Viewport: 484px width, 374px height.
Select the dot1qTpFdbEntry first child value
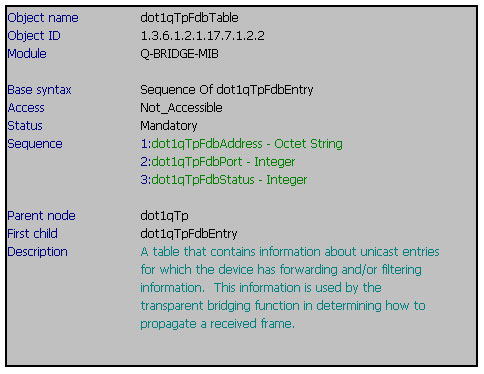189,234
